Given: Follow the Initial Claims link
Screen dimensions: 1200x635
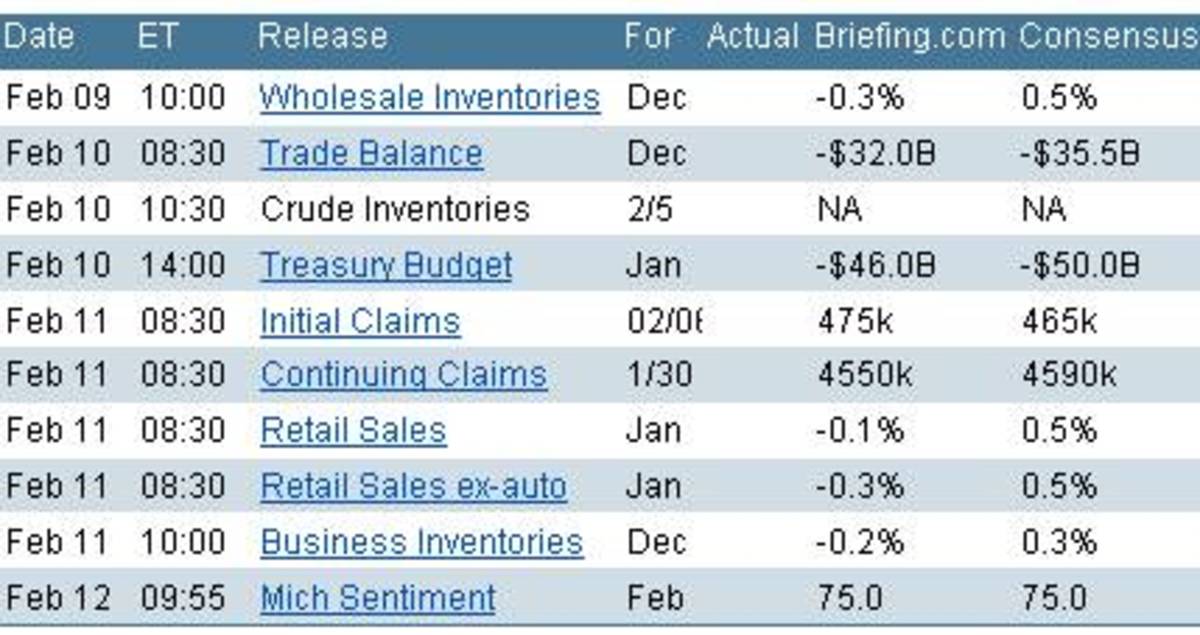Looking at the screenshot, I should 360,322.
